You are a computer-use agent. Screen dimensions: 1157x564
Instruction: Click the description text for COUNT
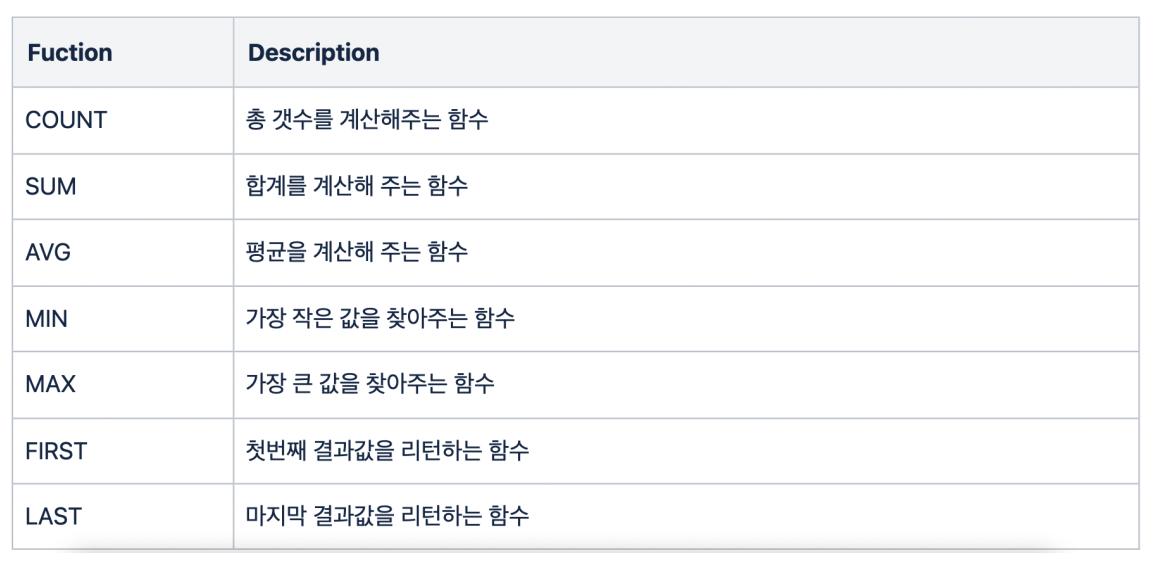[367, 120]
